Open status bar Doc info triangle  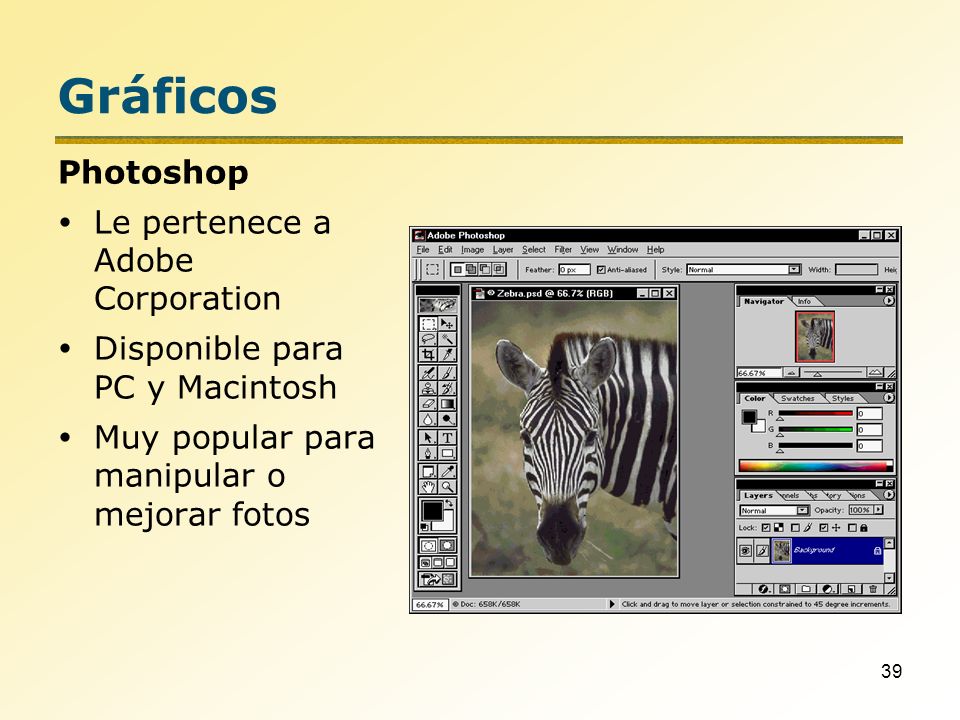pyautogui.click(x=612, y=604)
